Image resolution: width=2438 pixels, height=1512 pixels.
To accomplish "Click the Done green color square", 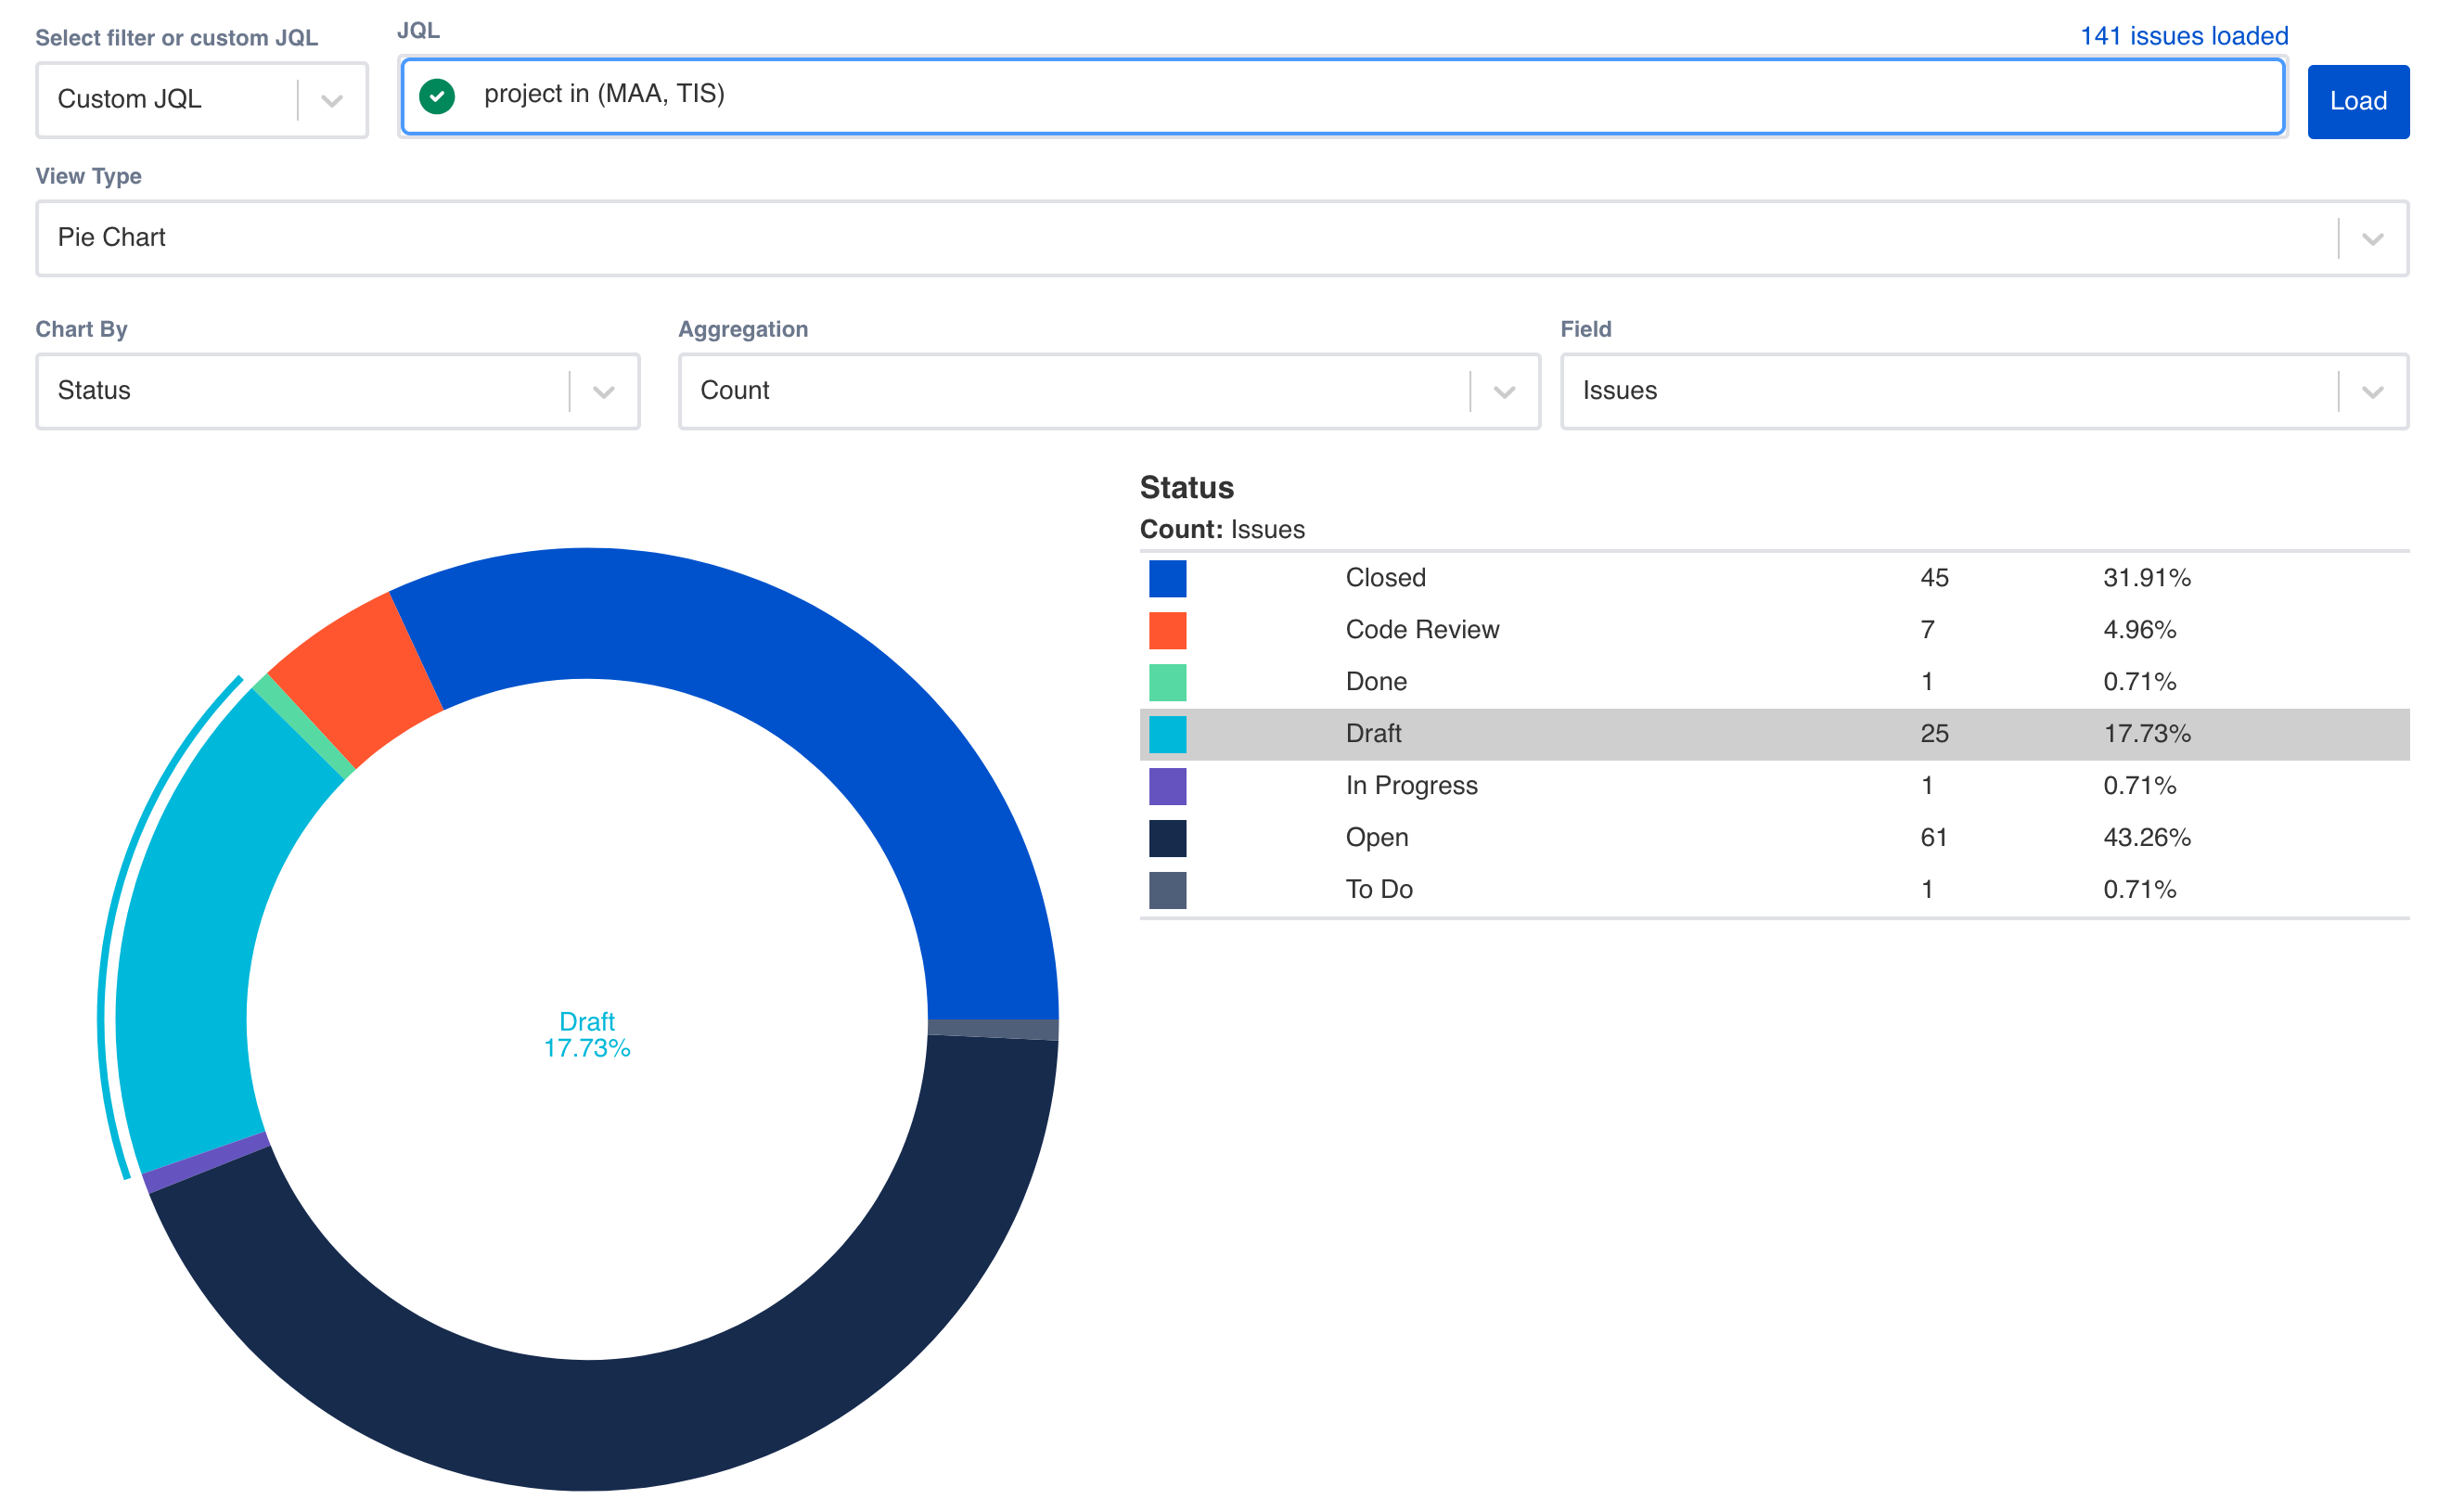I will tap(1167, 681).
